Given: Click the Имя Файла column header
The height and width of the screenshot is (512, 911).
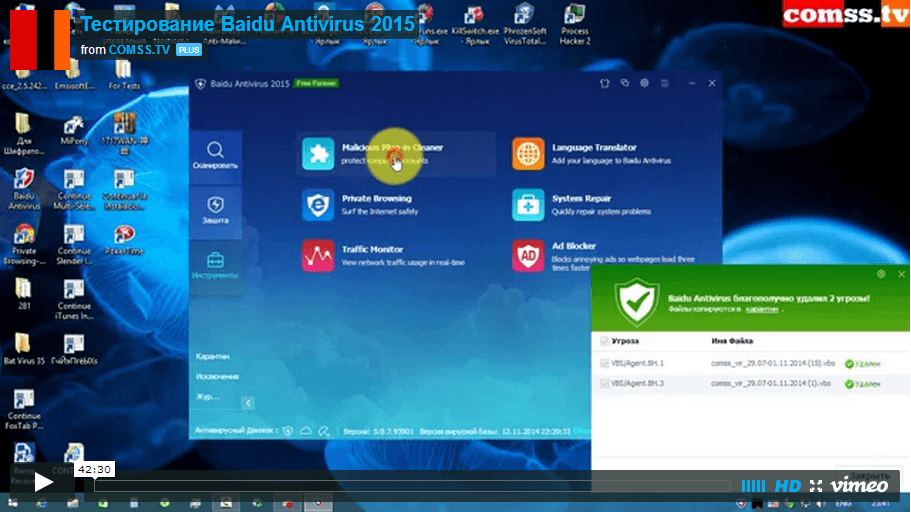Looking at the screenshot, I should [732, 341].
